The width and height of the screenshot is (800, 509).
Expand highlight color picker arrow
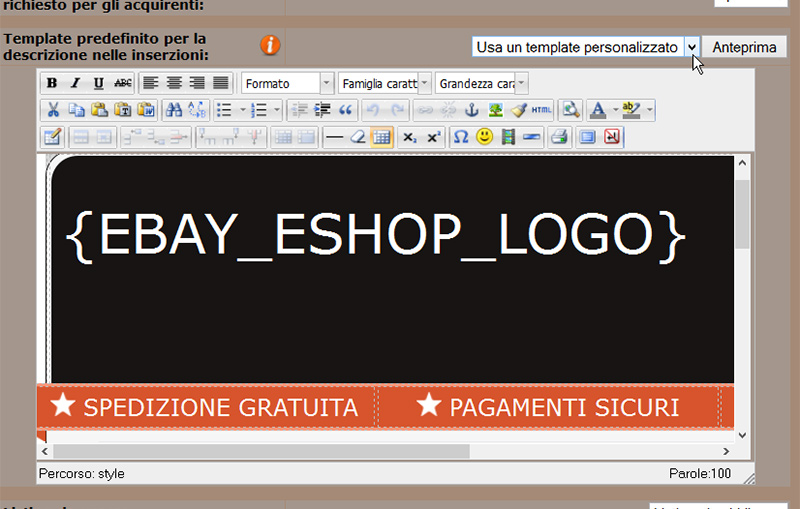(649, 110)
